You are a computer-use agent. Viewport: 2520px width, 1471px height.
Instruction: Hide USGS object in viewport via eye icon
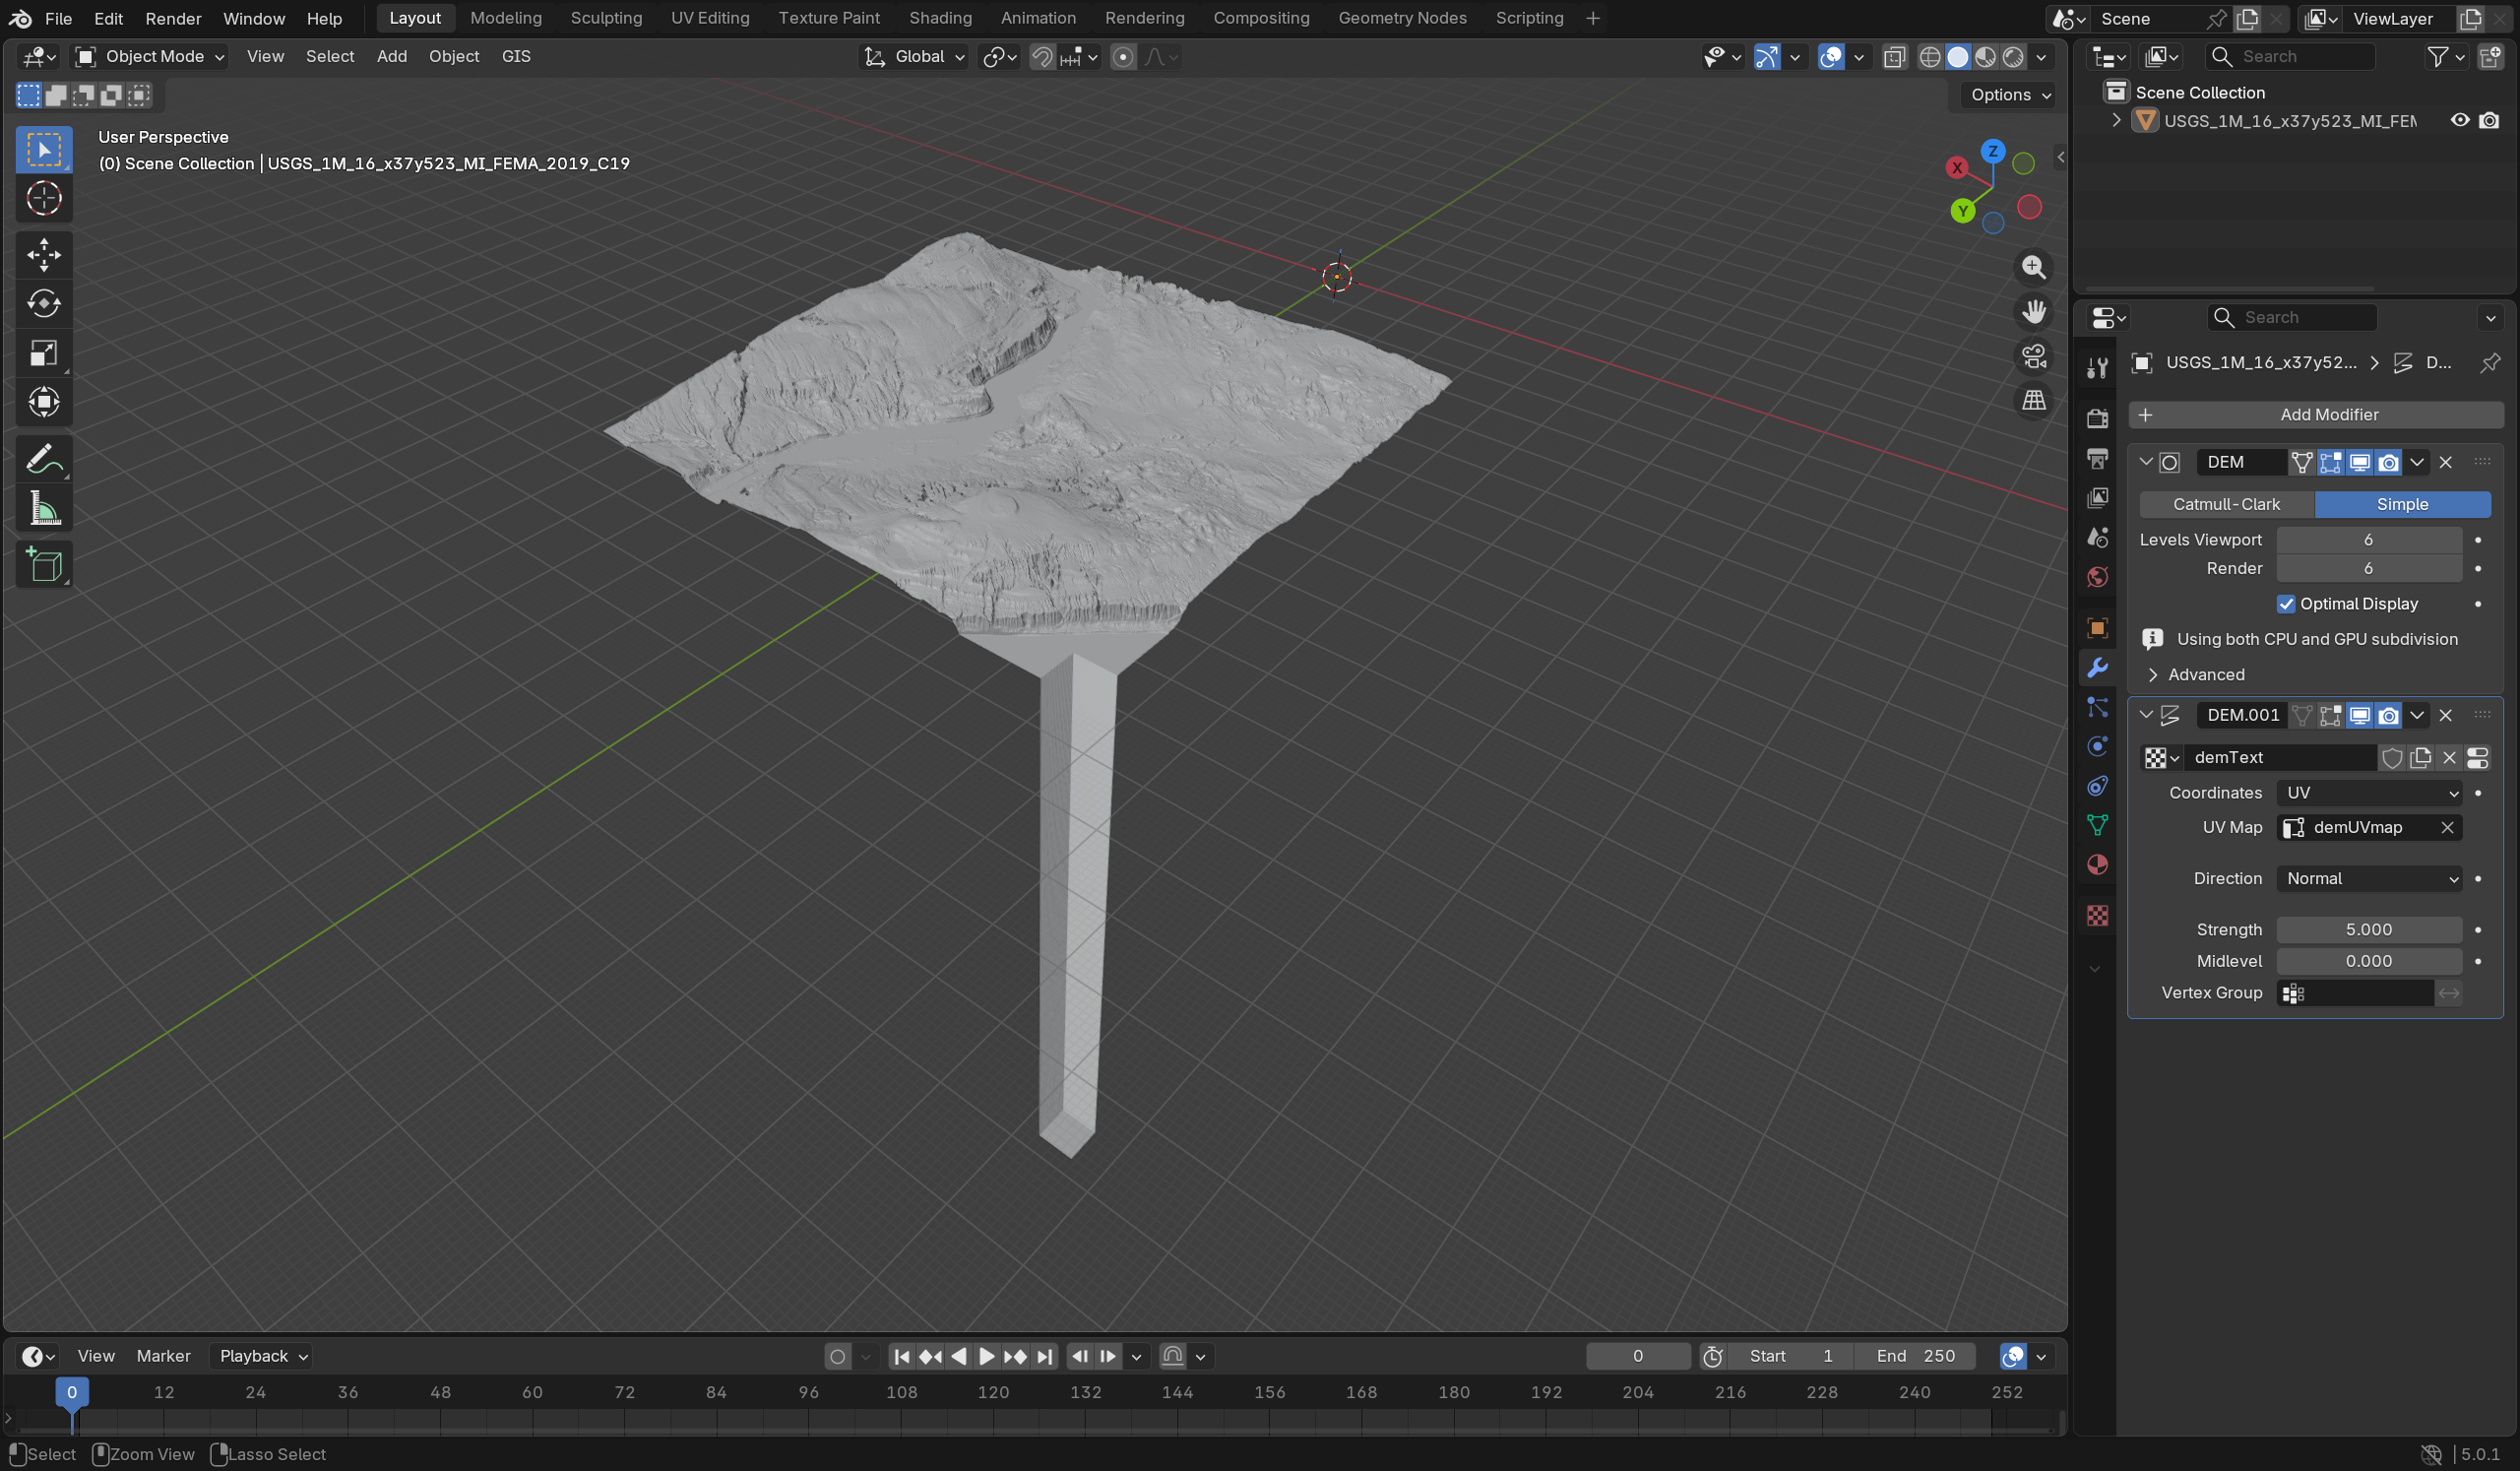tap(2459, 121)
